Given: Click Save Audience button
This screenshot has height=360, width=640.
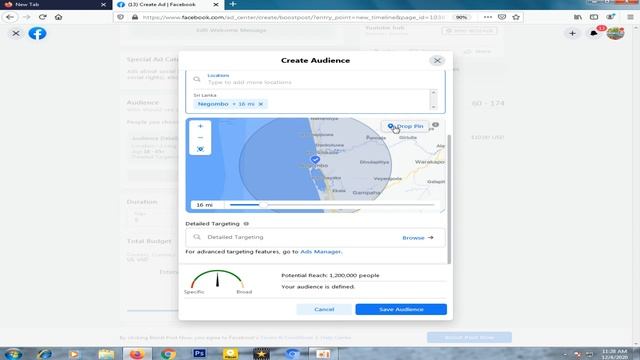Looking at the screenshot, I should pos(401,309).
